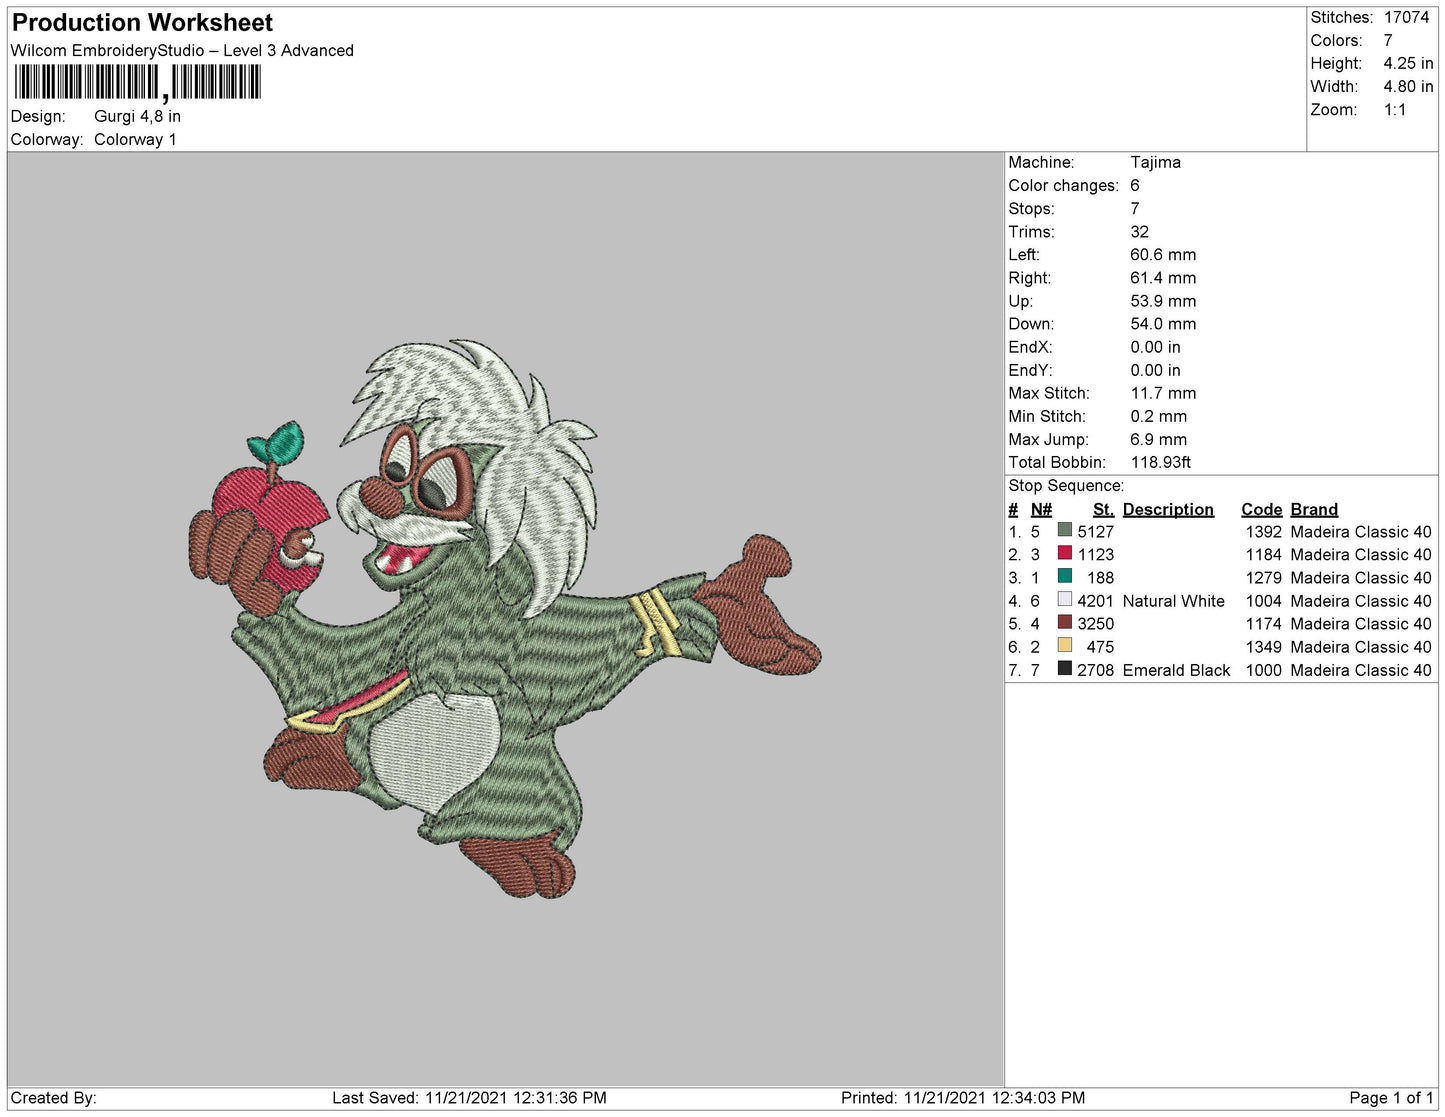Click Madeira Classic 40 brand in row 7

pos(1361,670)
